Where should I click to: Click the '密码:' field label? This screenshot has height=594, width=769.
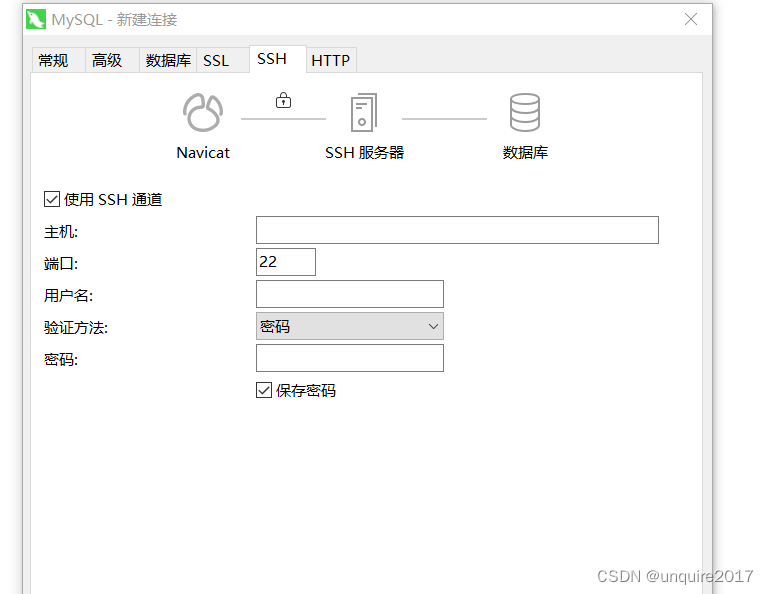point(61,360)
